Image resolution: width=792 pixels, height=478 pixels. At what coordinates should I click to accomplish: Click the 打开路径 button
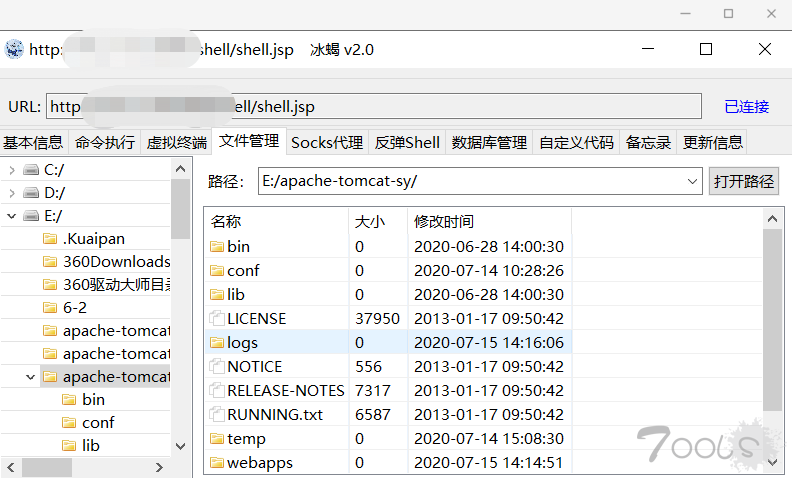(744, 181)
